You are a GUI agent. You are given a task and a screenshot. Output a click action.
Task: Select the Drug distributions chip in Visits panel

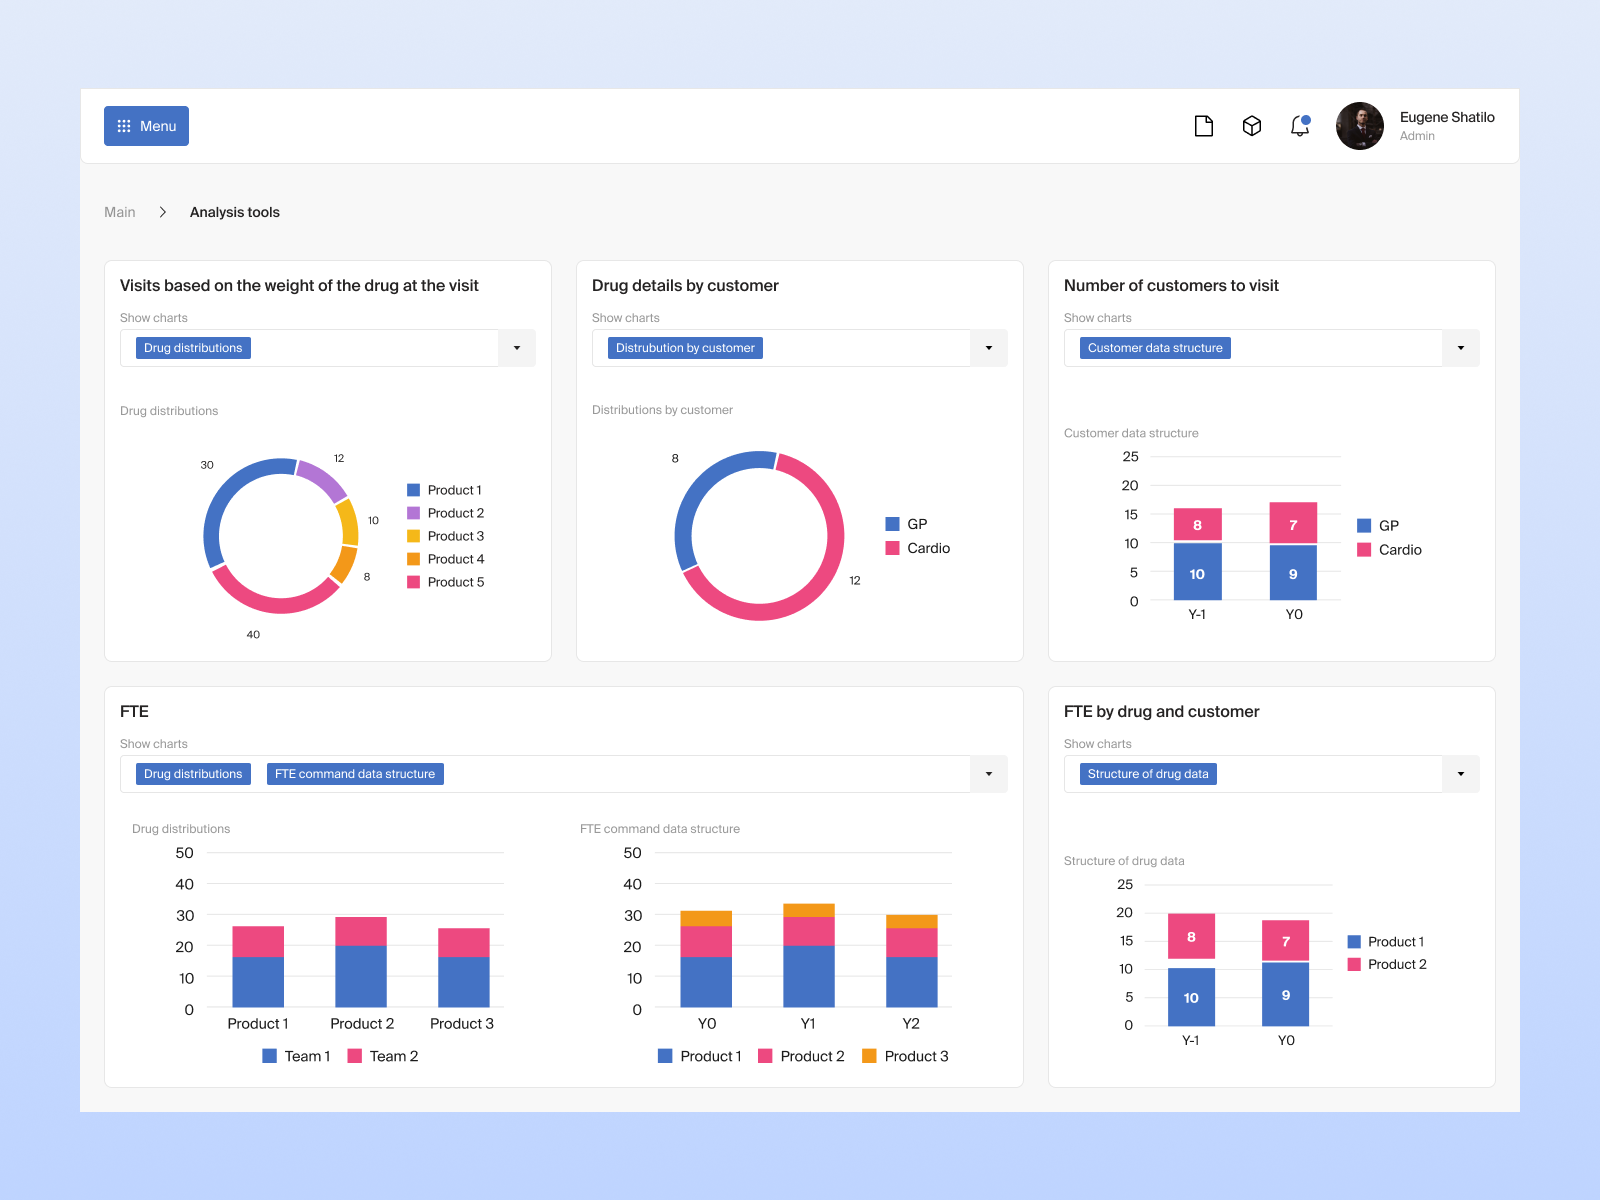tap(192, 348)
